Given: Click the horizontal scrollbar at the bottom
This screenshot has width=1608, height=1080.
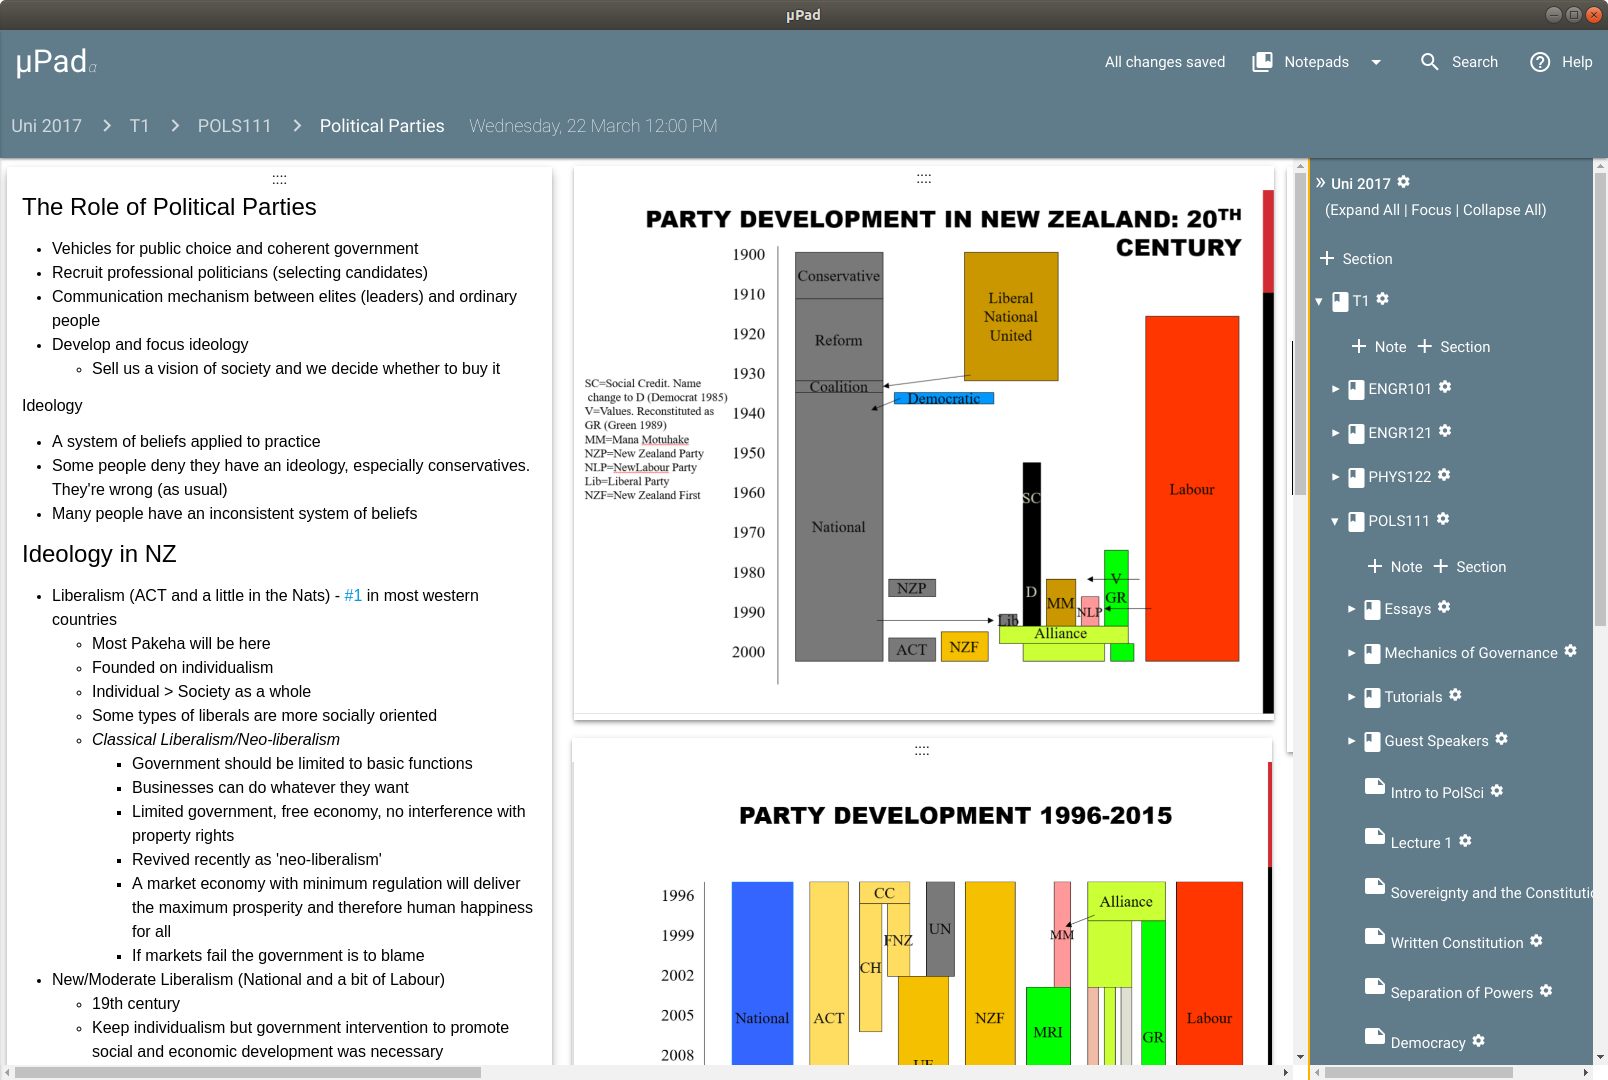Looking at the screenshot, I should coord(247,1072).
